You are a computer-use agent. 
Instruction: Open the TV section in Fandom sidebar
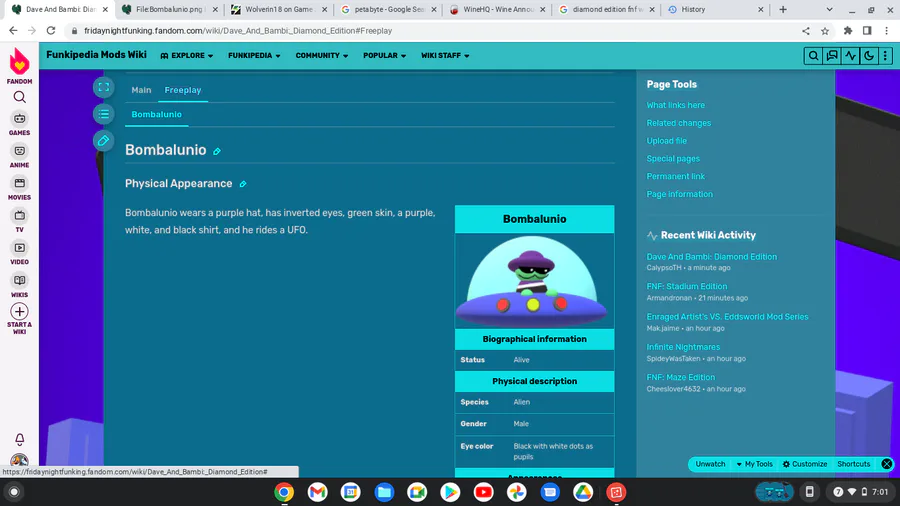(x=20, y=221)
